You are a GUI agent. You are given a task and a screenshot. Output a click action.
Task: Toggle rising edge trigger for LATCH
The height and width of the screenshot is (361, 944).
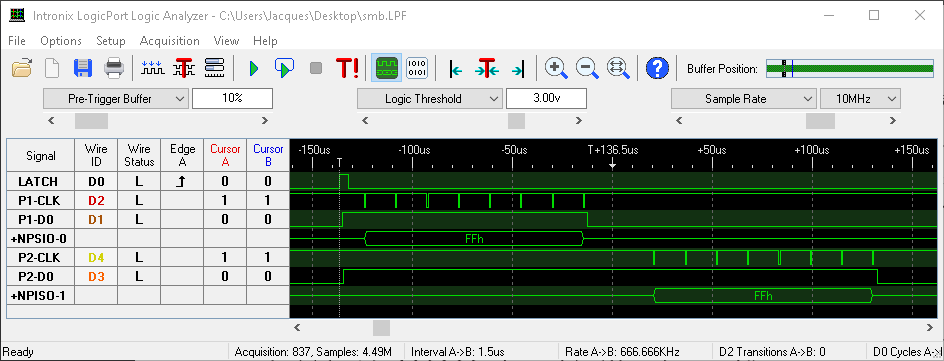[182, 181]
